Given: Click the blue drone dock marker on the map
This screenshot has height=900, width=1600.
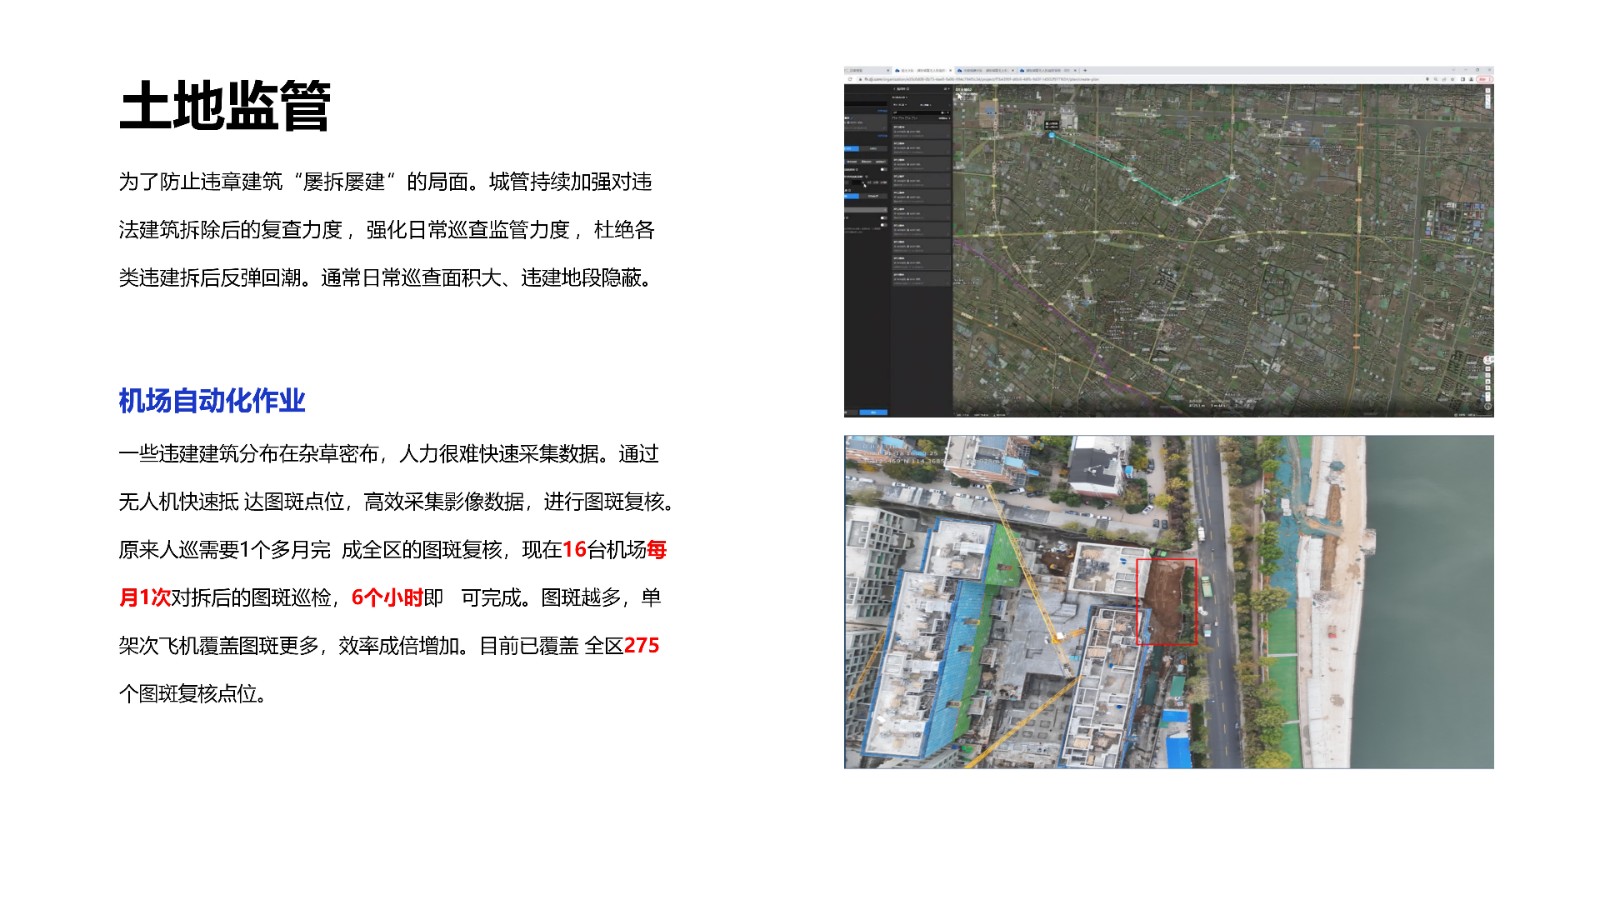Looking at the screenshot, I should [x=1052, y=134].
